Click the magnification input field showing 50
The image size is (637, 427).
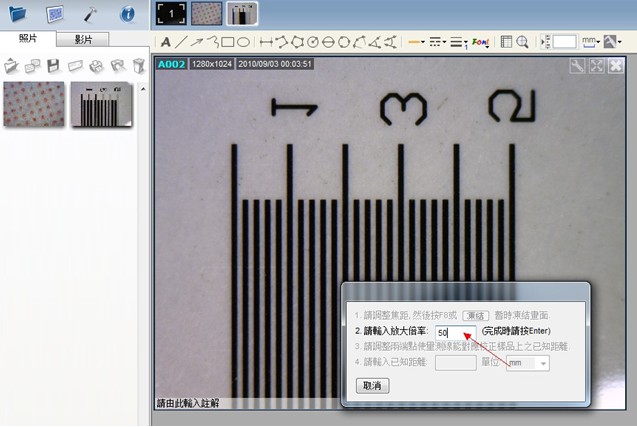click(x=456, y=332)
